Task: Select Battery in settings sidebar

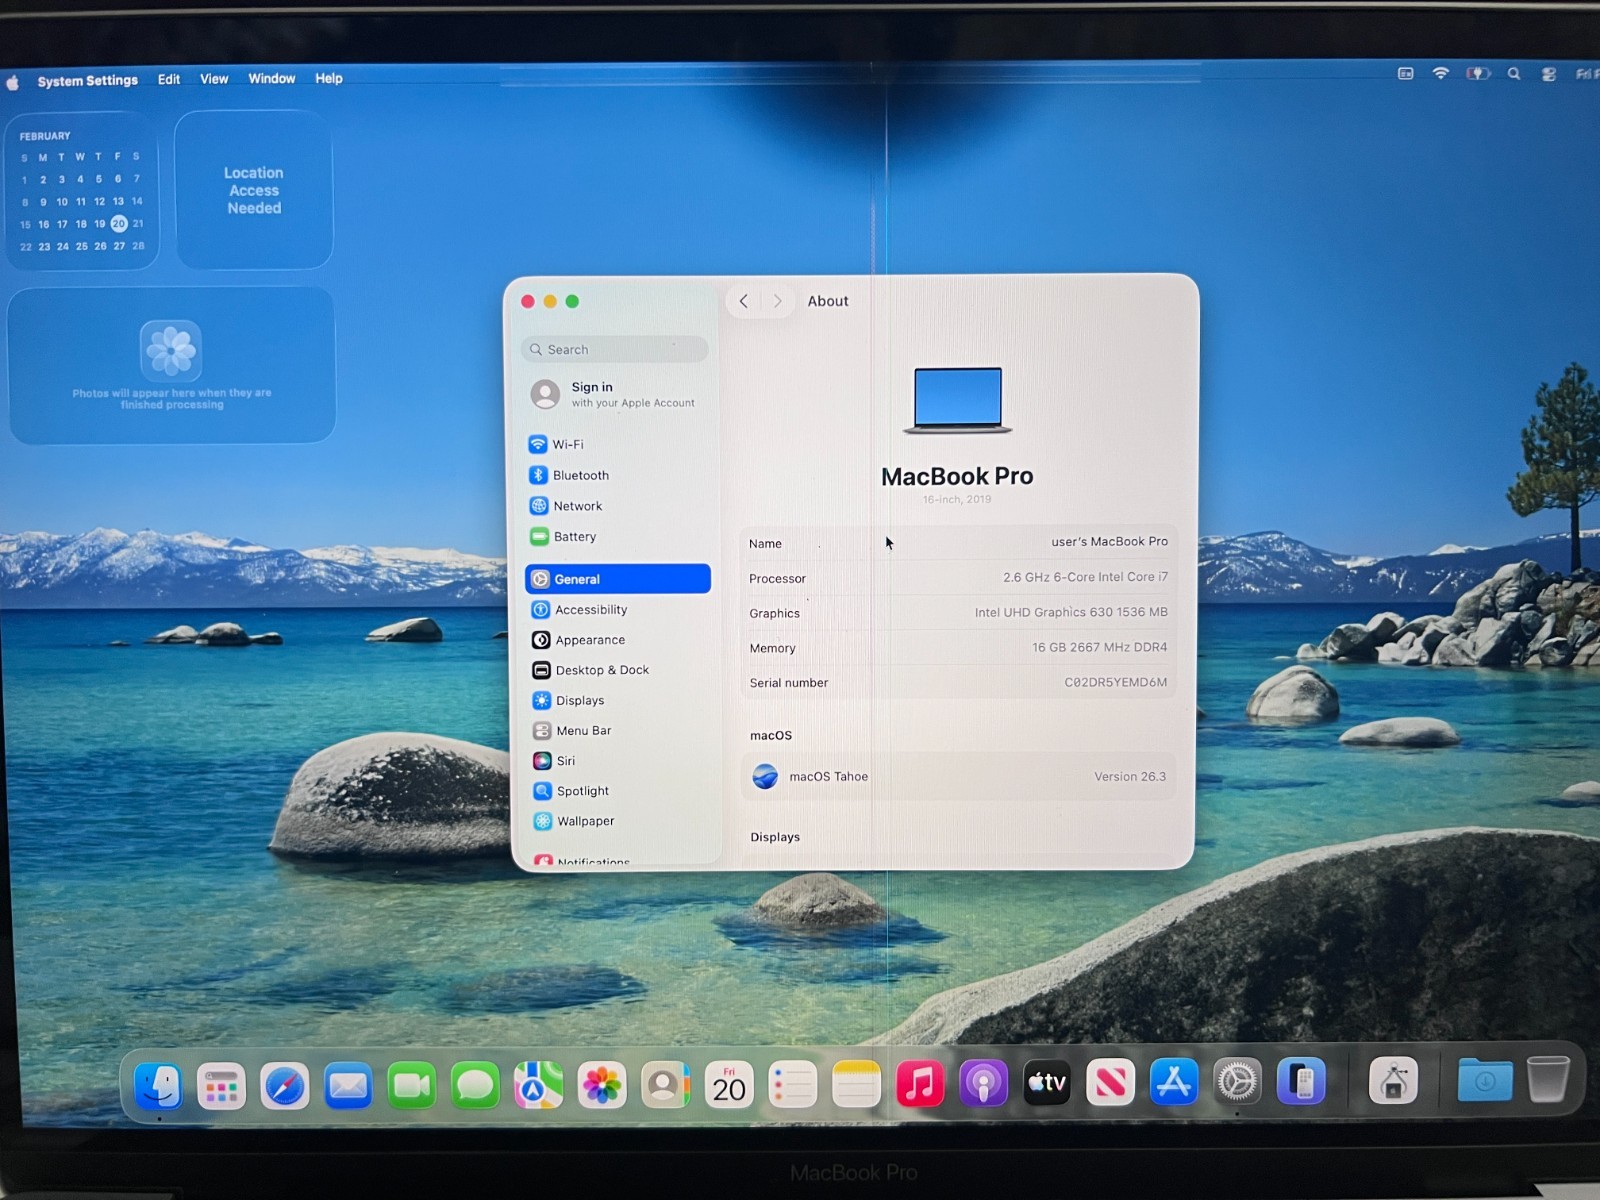Action: point(618,536)
